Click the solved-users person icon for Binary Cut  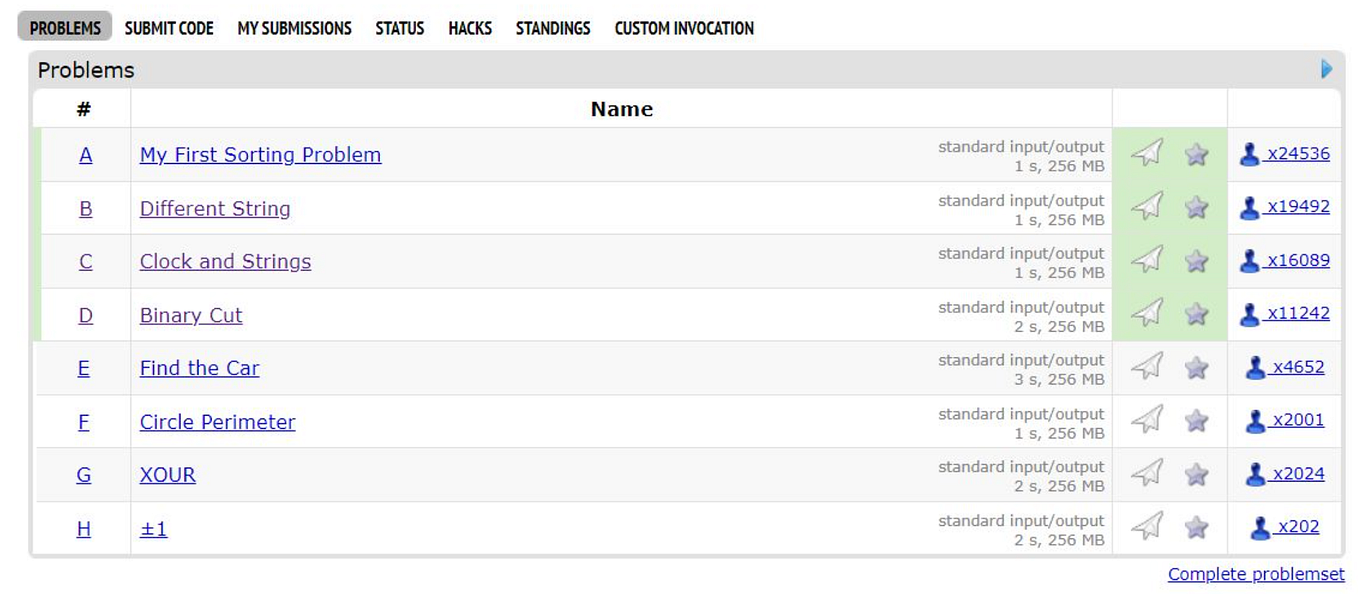point(1249,314)
